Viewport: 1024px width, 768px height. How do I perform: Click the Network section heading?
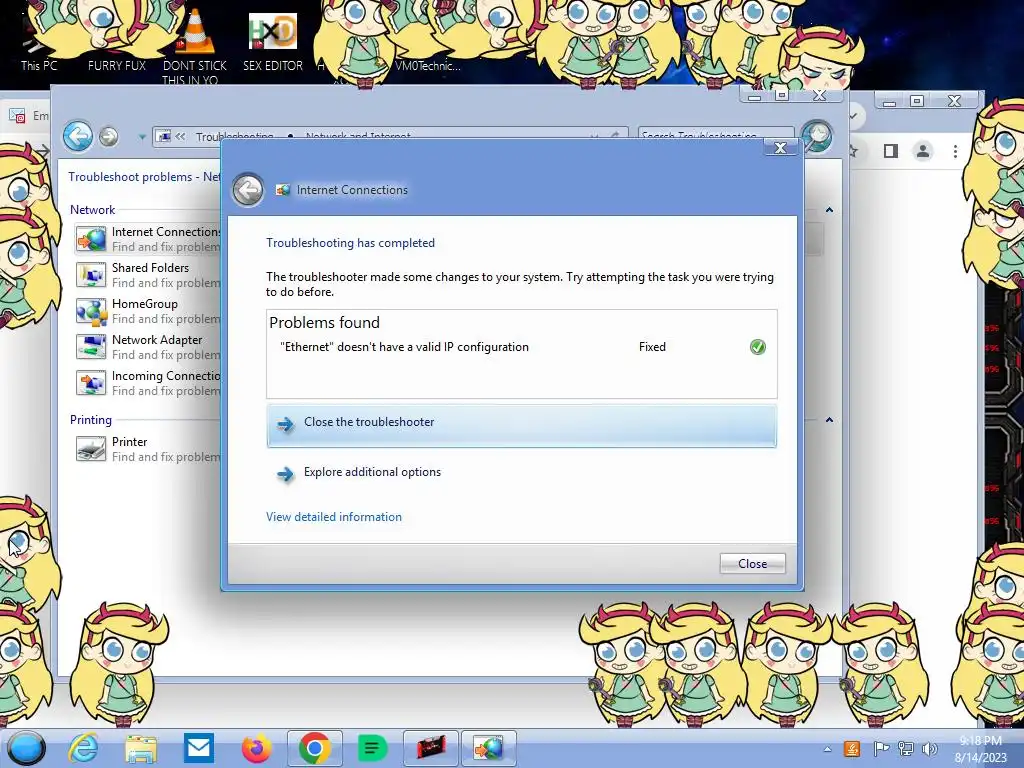tap(92, 210)
